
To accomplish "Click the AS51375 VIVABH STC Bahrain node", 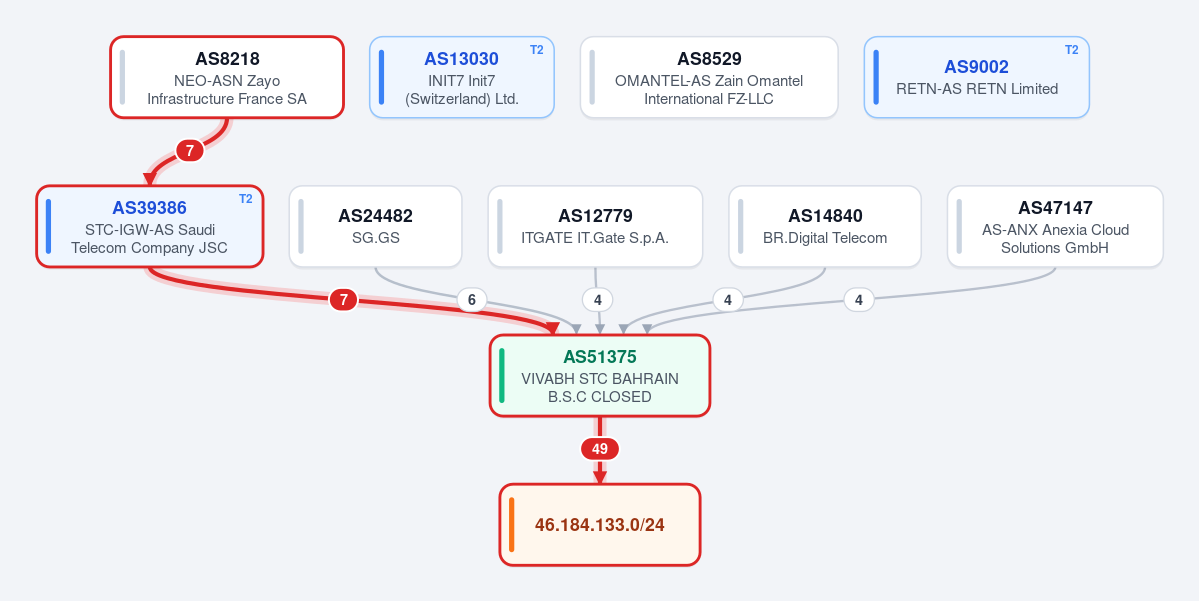I will pos(600,375).
